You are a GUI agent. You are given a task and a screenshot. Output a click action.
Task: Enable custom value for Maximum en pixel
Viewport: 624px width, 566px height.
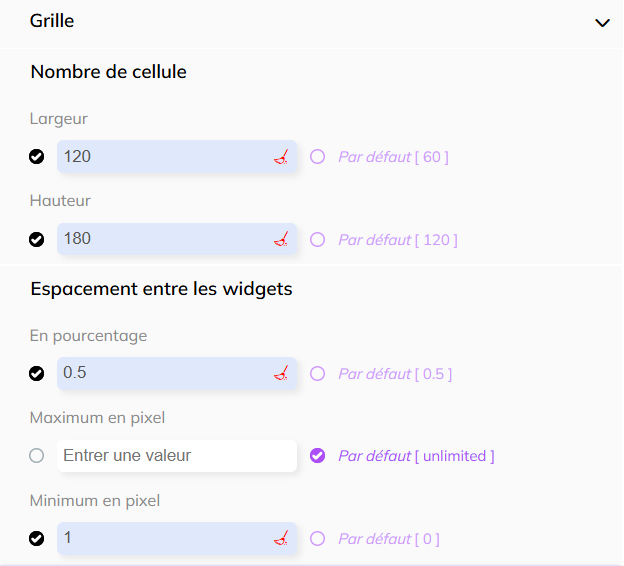pos(37,456)
